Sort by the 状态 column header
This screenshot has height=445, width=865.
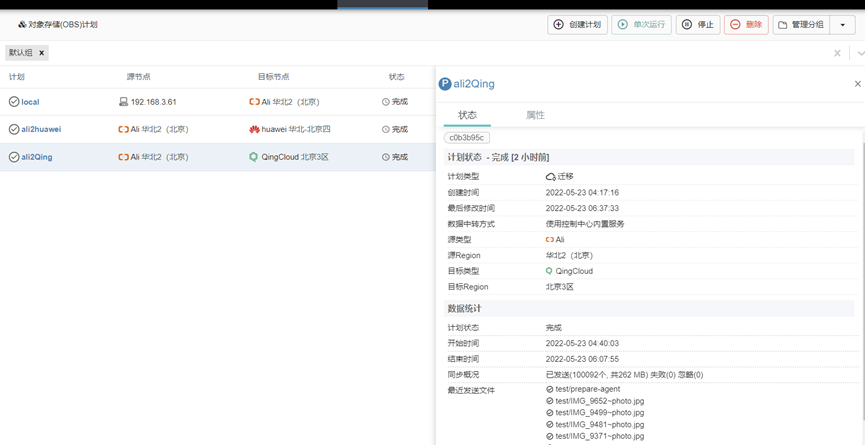(397, 77)
